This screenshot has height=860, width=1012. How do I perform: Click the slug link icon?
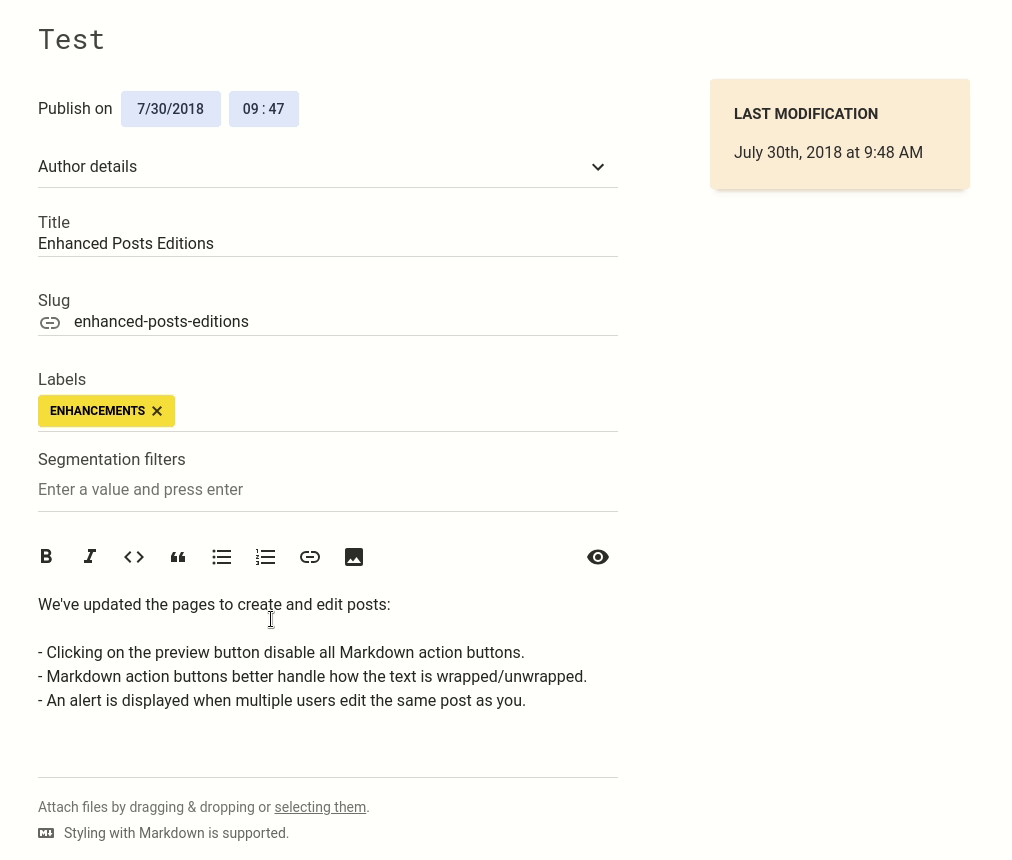pyautogui.click(x=50, y=323)
